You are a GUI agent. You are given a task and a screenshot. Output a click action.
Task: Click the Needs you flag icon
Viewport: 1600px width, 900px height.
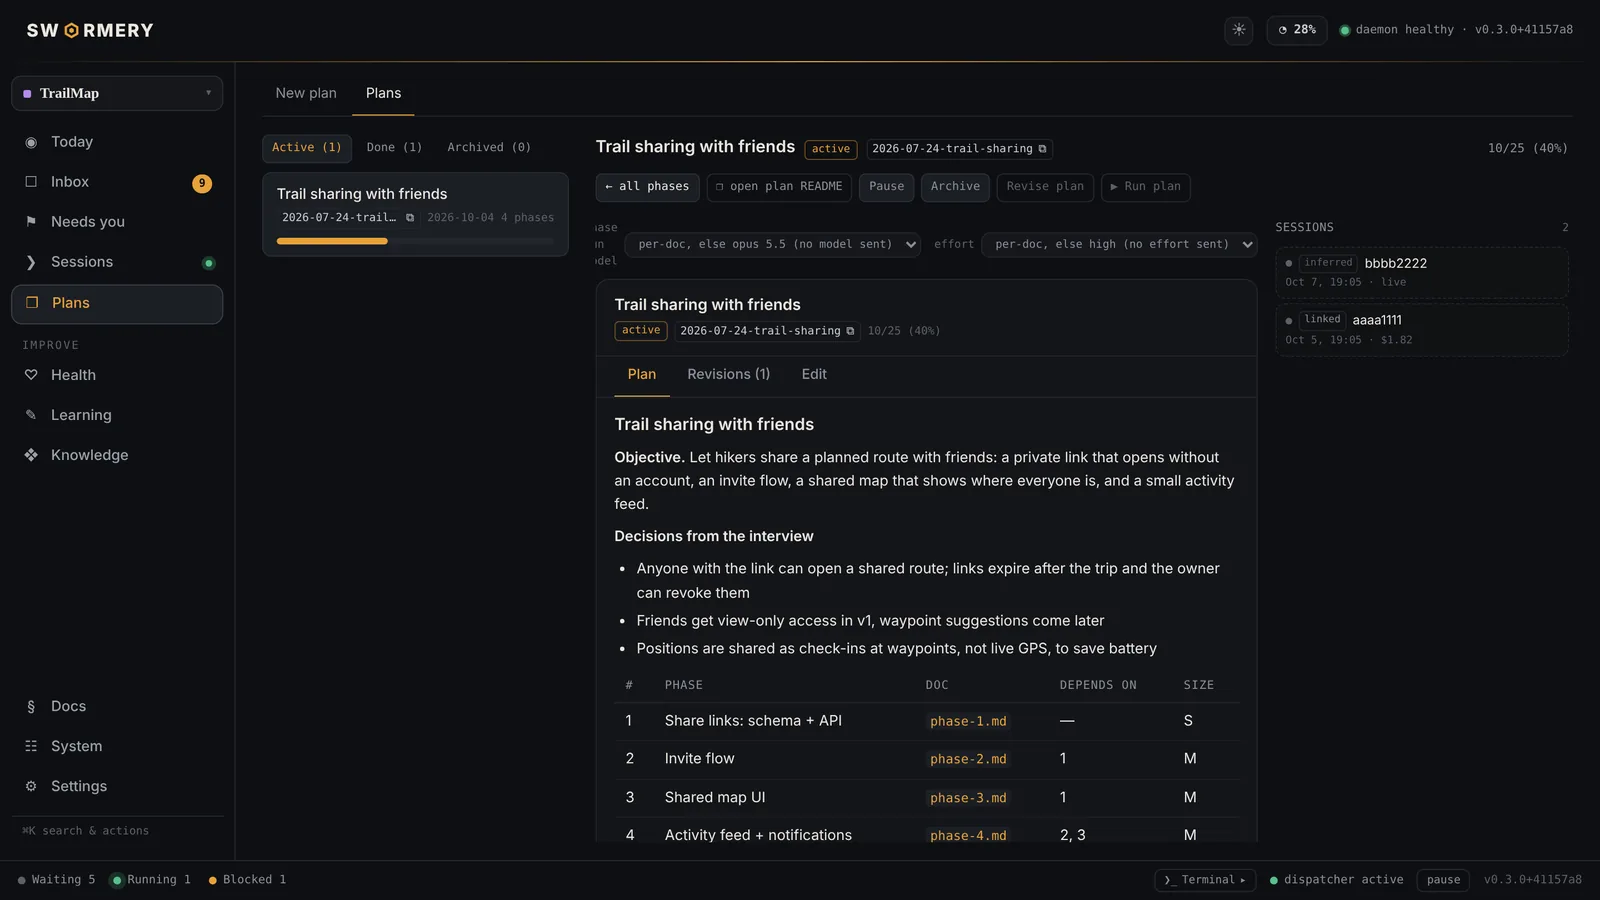[31, 222]
